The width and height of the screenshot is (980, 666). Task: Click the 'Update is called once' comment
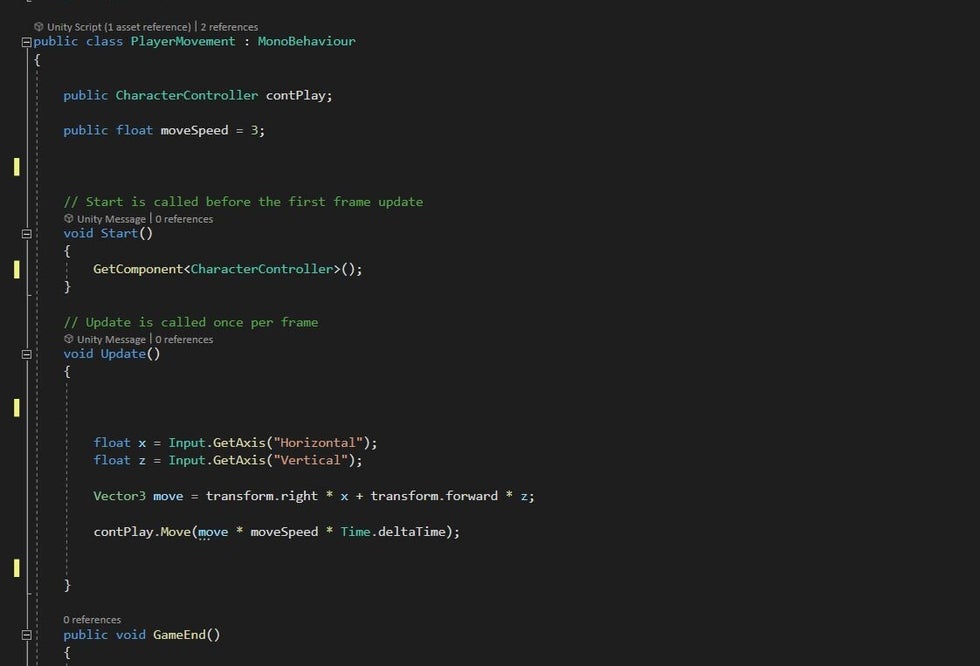pyautogui.click(x=191, y=322)
